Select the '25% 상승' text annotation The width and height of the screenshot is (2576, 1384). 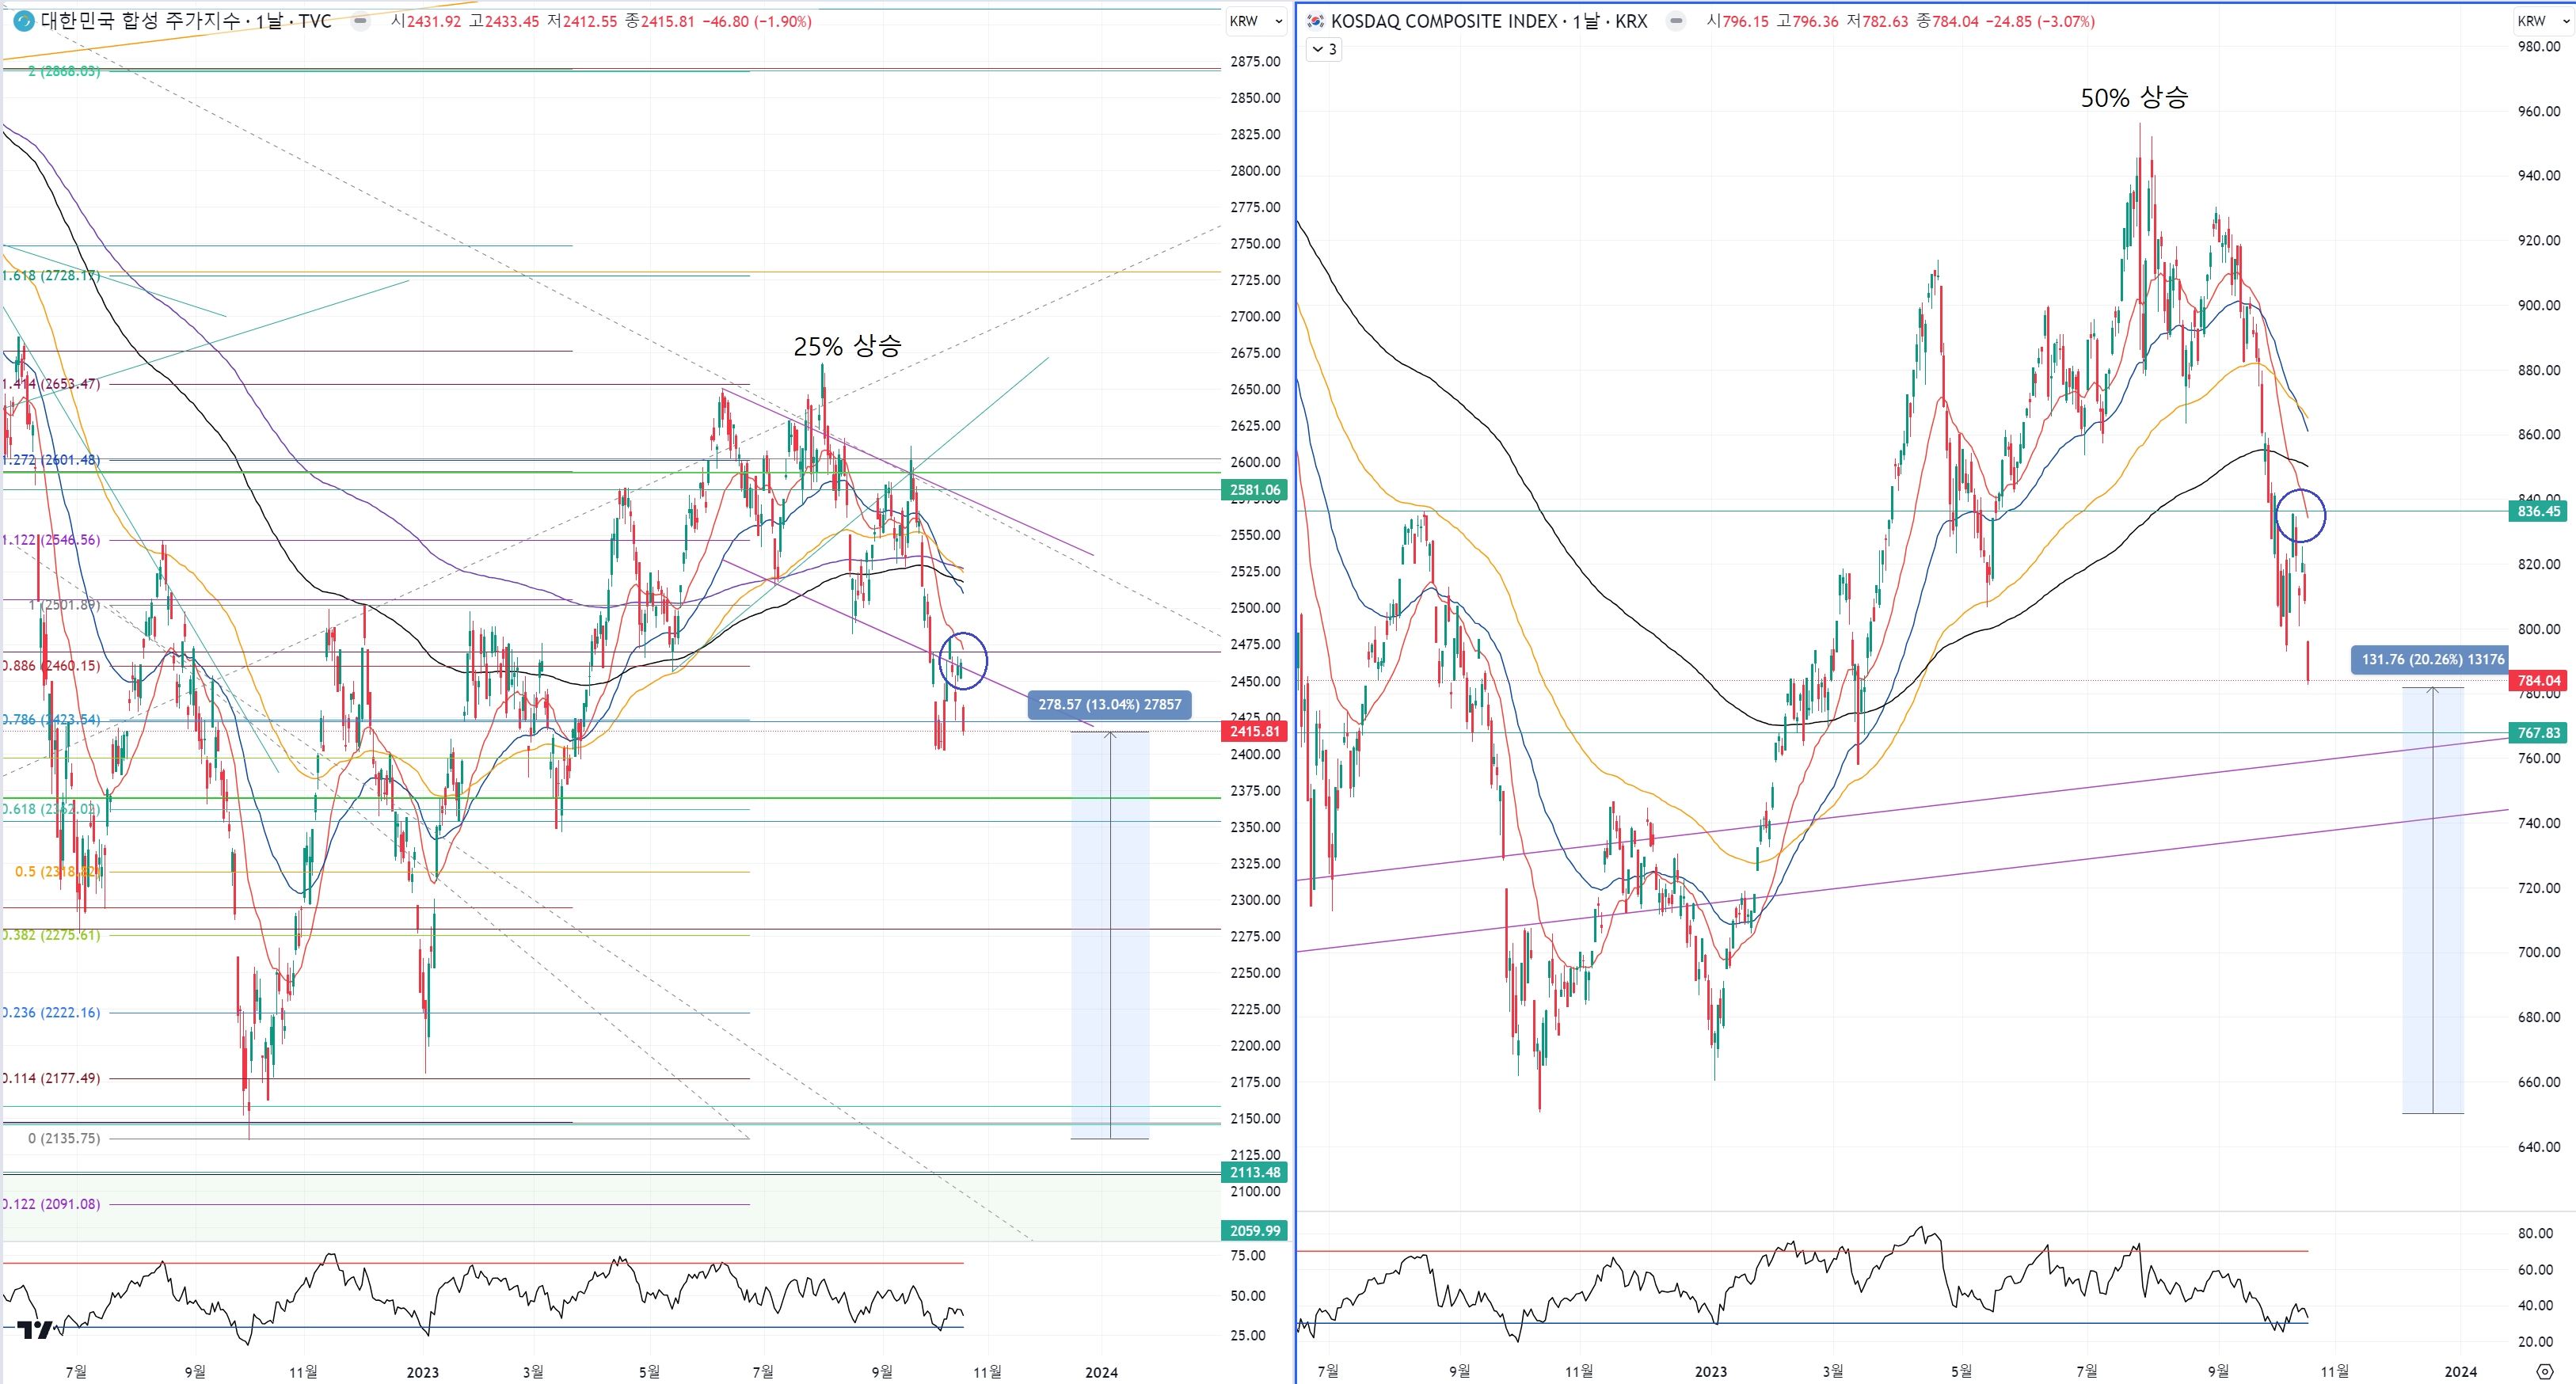pos(847,346)
